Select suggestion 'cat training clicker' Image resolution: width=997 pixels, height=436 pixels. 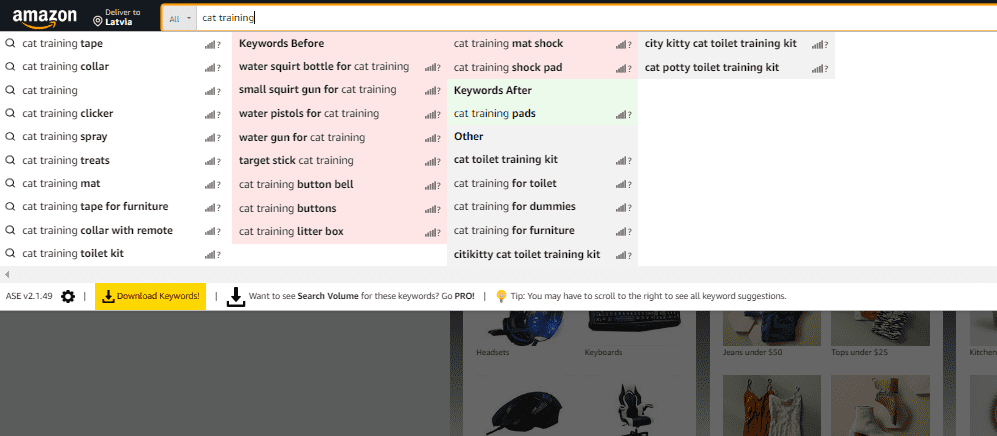(x=67, y=113)
